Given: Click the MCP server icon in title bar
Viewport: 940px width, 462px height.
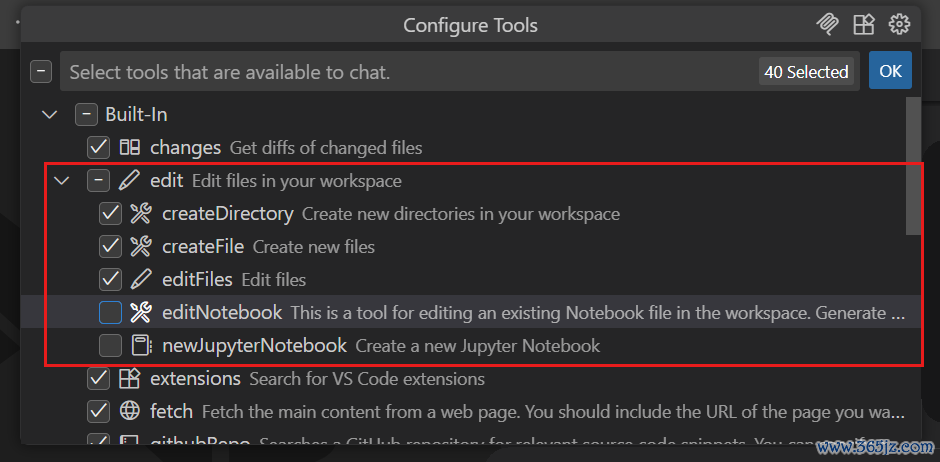Looking at the screenshot, I should click(x=827, y=25).
